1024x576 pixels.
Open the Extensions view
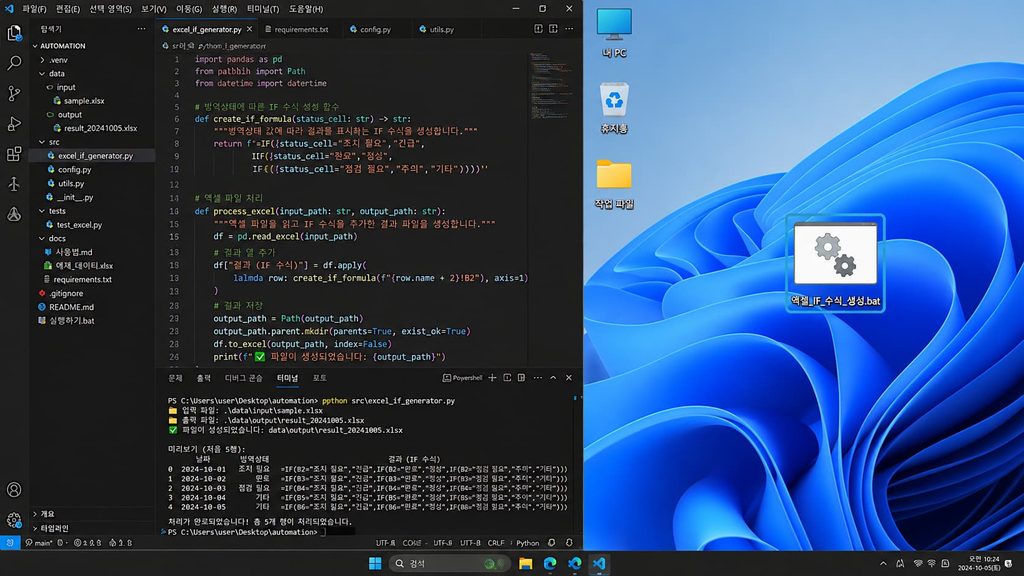(x=14, y=153)
